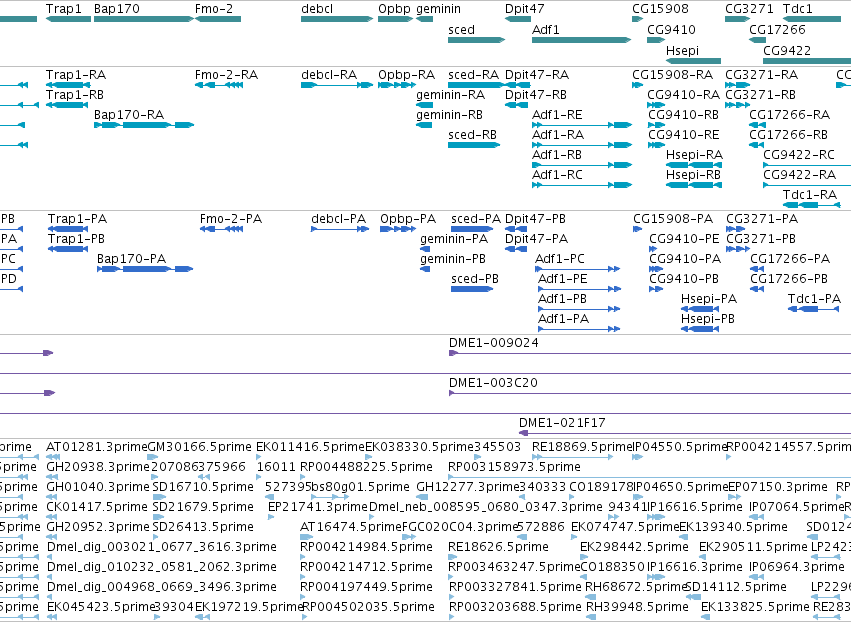Click transcript Fmo-2-RA
851x622 pixels.
pyautogui.click(x=226, y=75)
